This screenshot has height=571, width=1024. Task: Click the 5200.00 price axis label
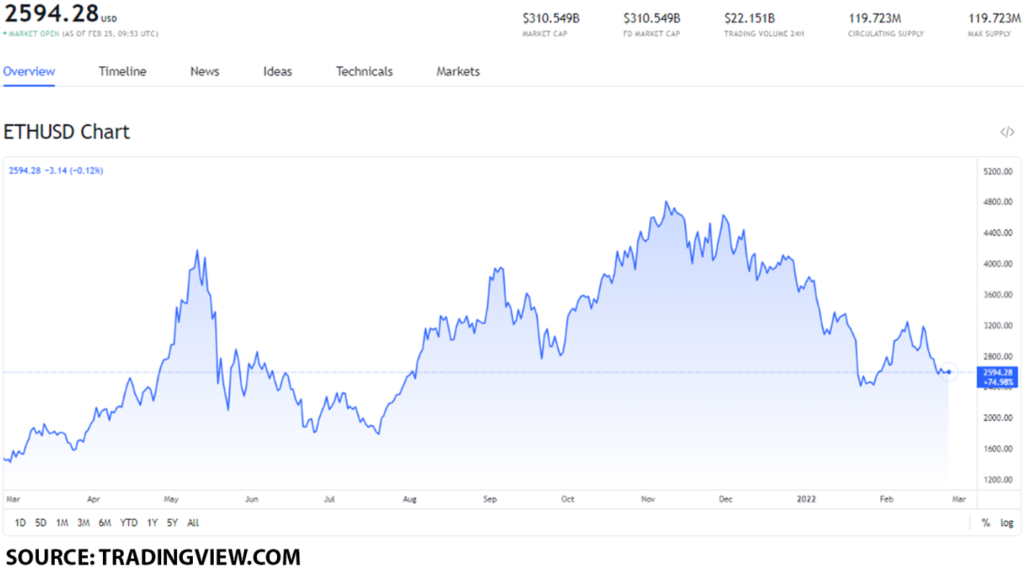point(998,171)
